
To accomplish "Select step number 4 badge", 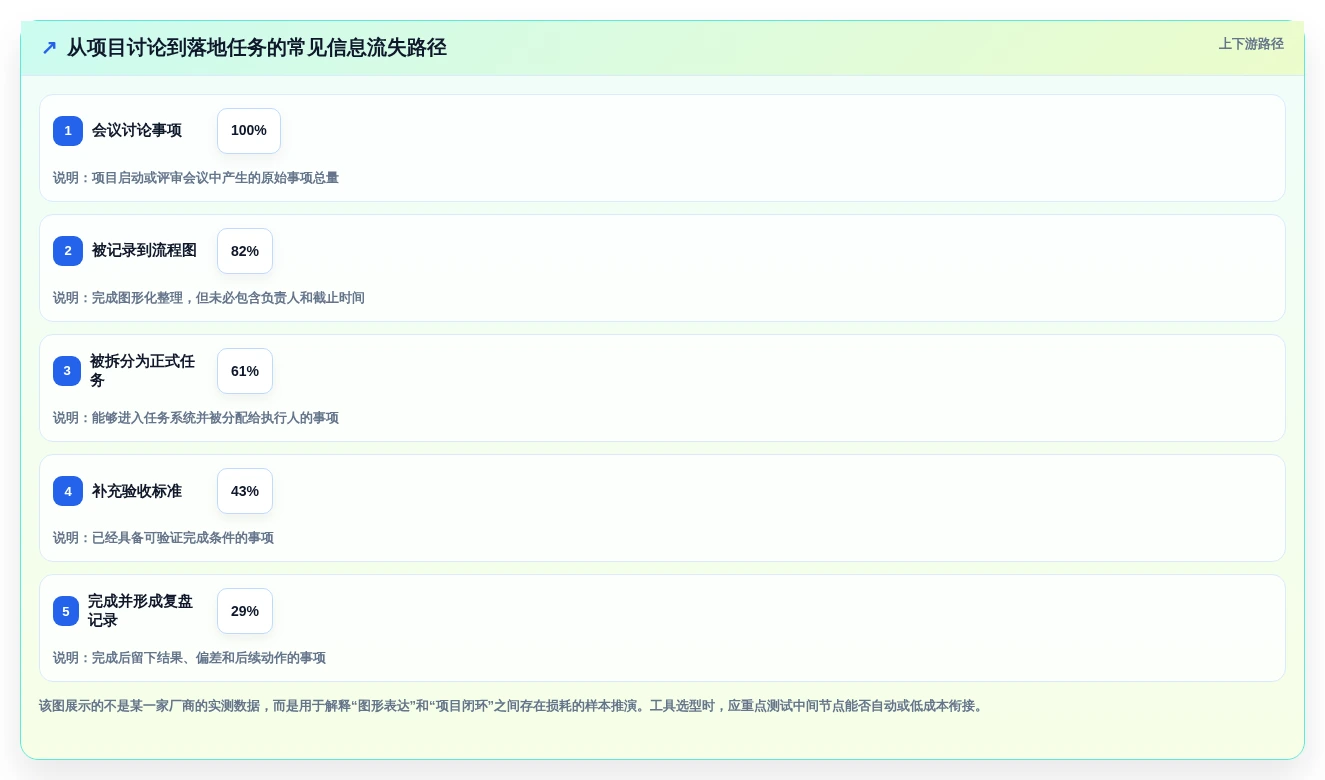I will click(x=68, y=491).
